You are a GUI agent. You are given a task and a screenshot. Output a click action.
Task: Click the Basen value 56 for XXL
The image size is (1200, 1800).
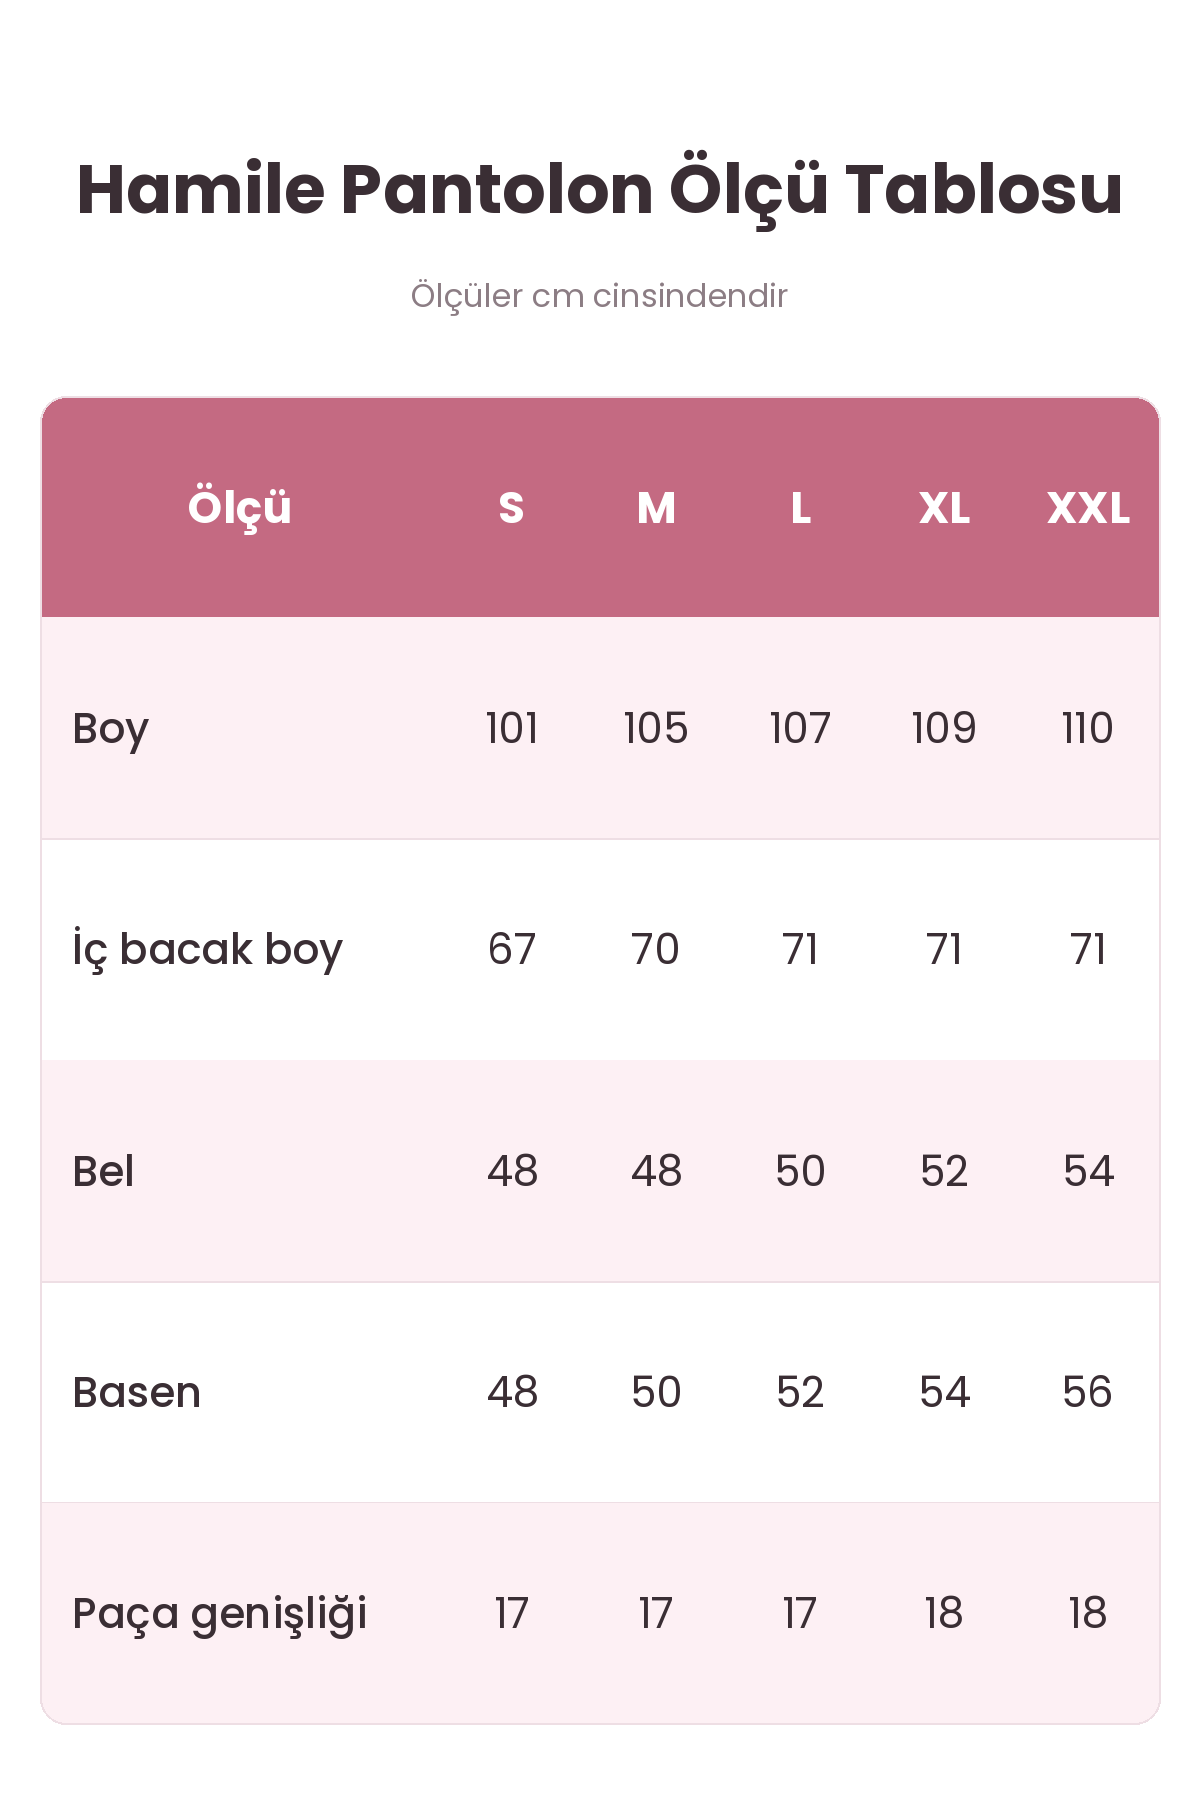1088,1392
